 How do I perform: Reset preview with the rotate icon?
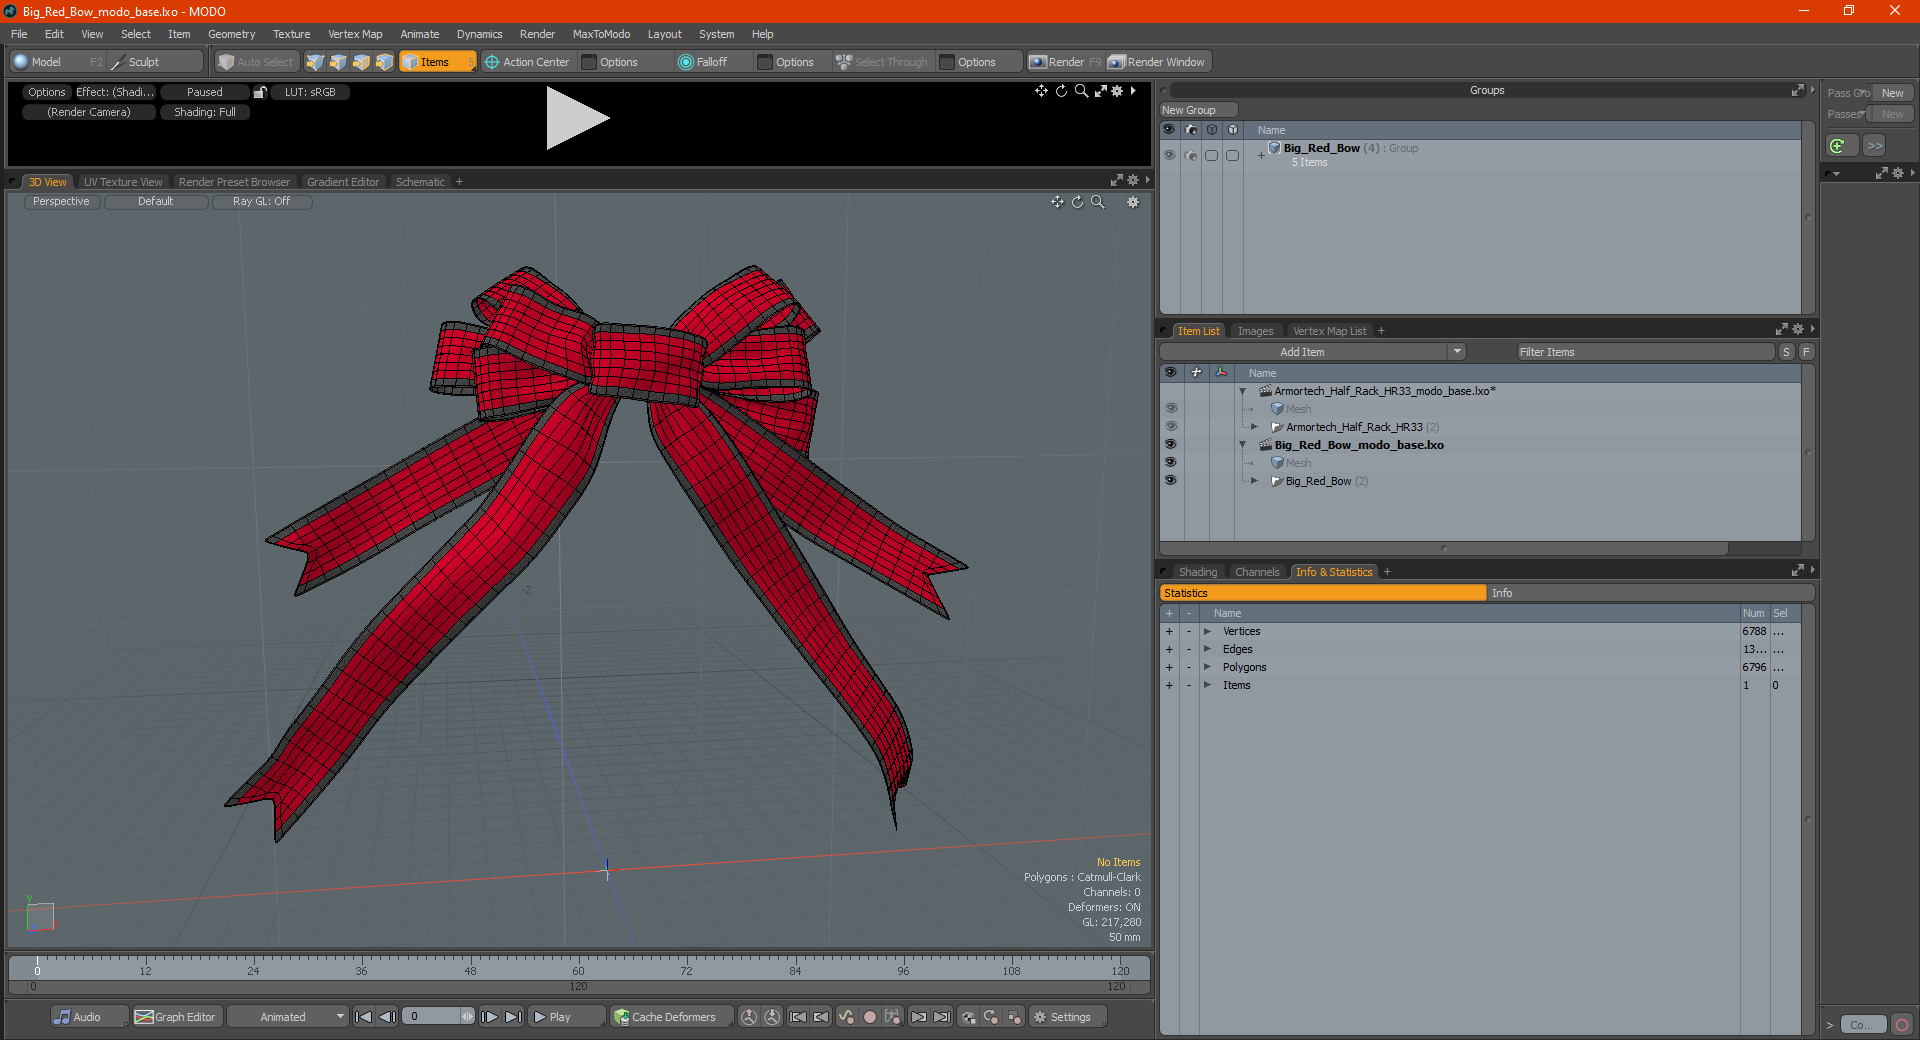coord(1061,91)
